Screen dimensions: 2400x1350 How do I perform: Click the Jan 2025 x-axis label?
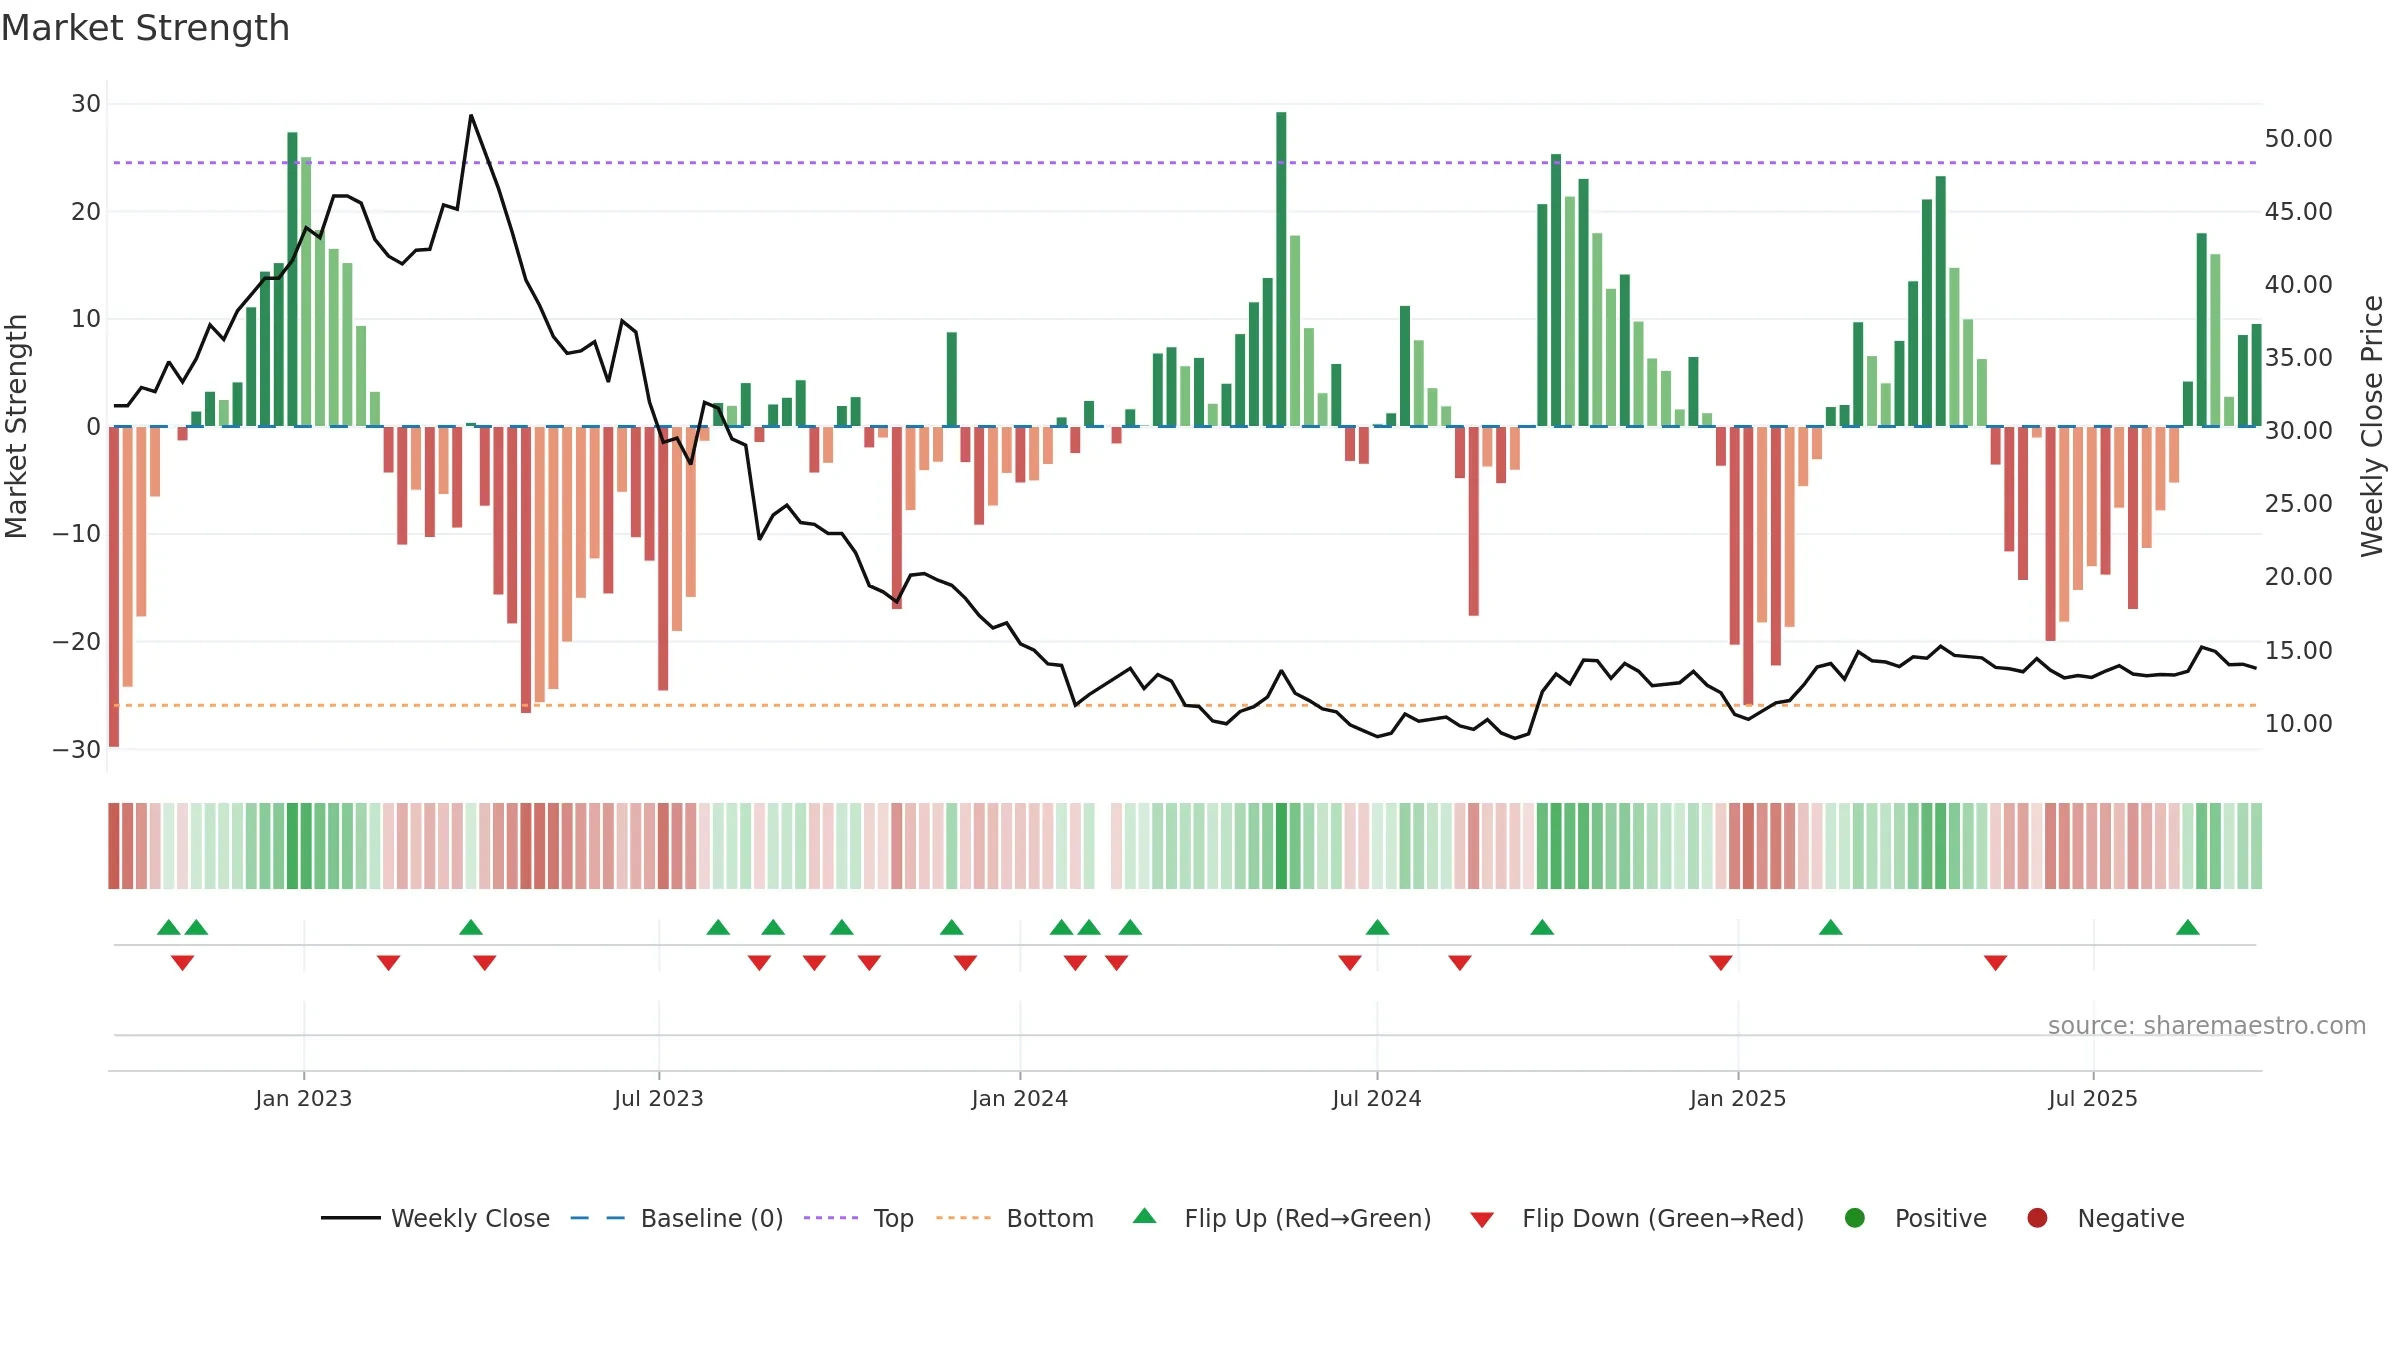click(1738, 1098)
